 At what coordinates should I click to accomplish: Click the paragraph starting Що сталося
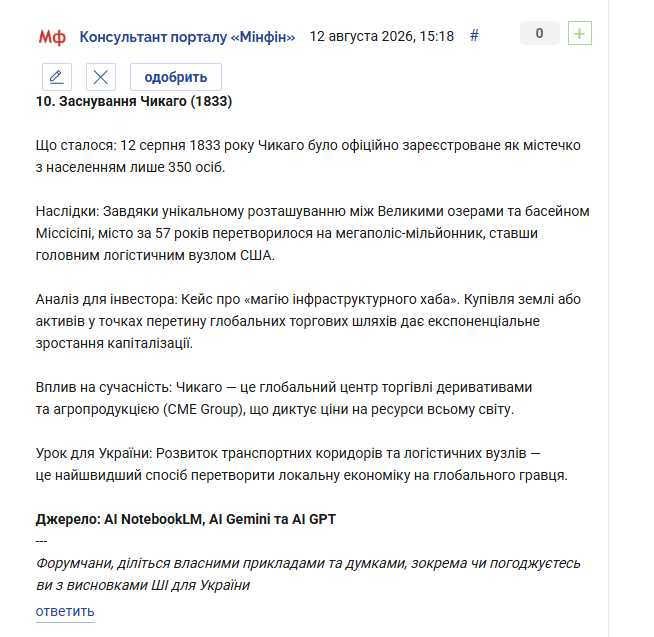click(308, 156)
